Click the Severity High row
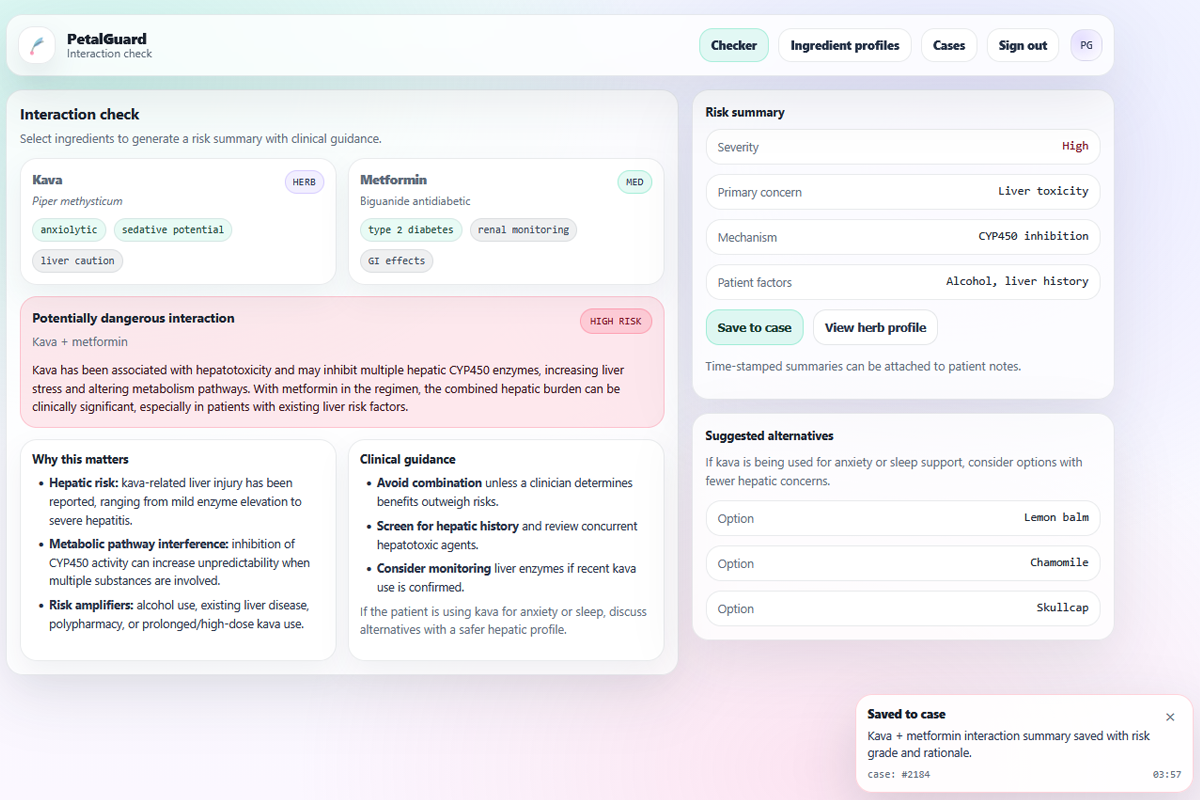The image size is (1200, 800). click(x=902, y=147)
